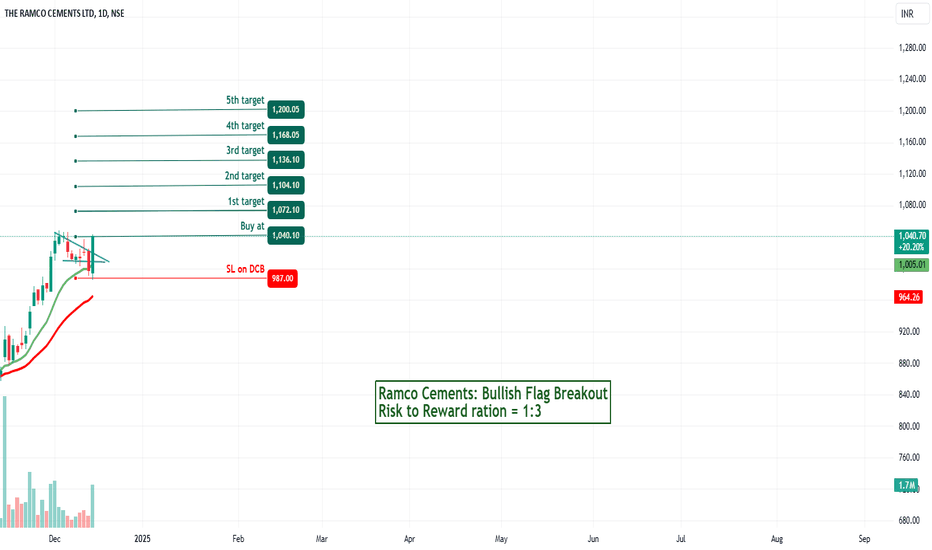
Task: Click the Apr label on time axis
Action: pyautogui.click(x=410, y=539)
